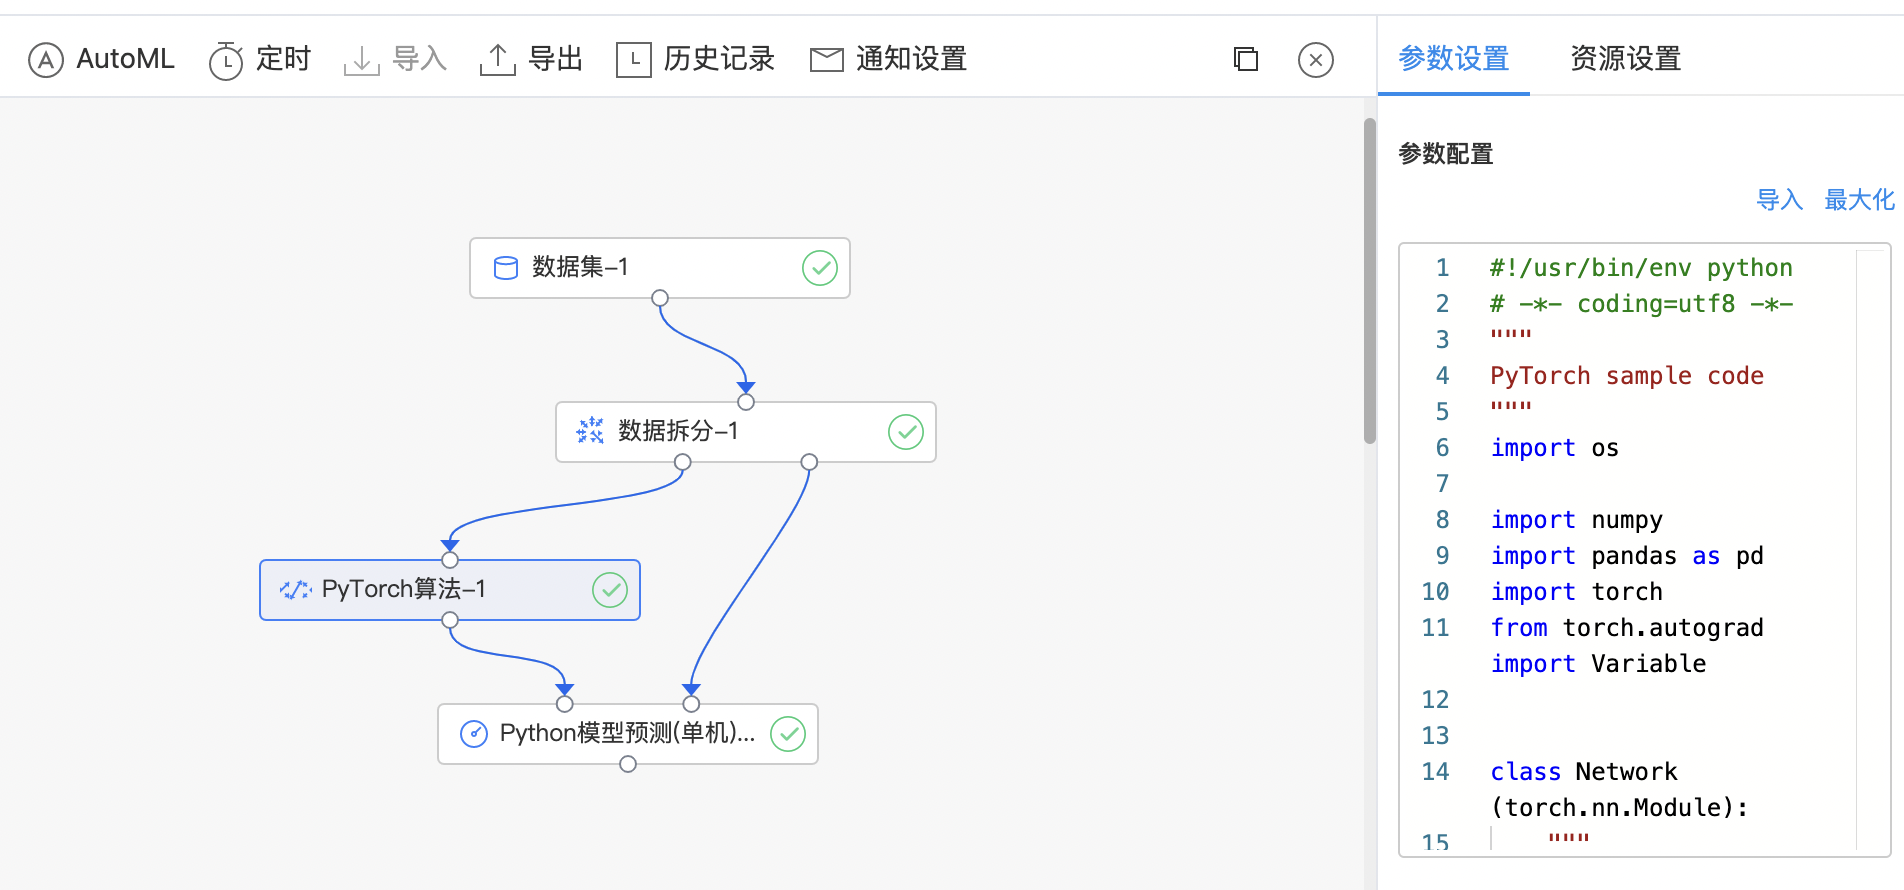Click the green checkmark on 数据集-1
Viewport: 1904px width, 890px height.
click(819, 268)
